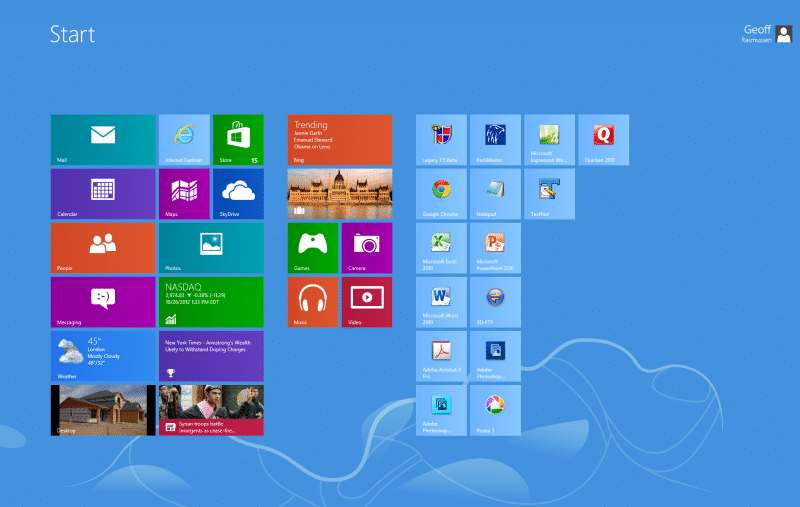Open the Store tile

tap(238, 140)
